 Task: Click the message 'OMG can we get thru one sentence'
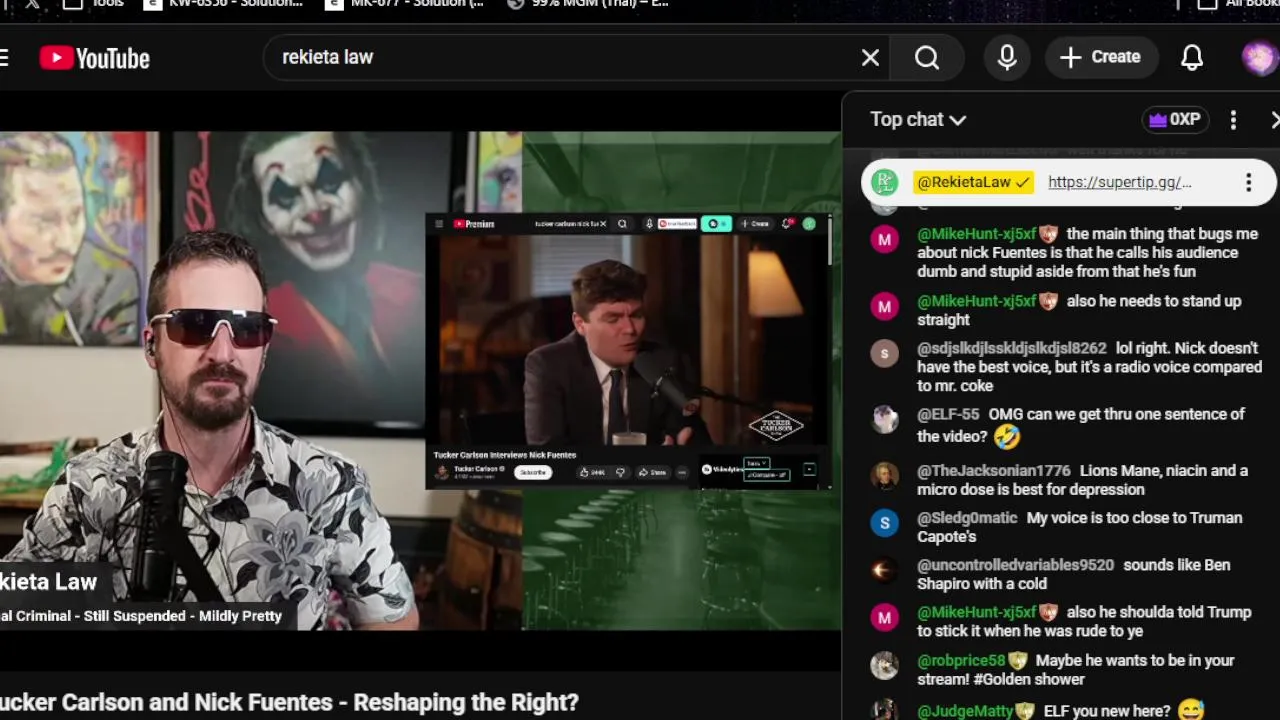(x=1081, y=425)
